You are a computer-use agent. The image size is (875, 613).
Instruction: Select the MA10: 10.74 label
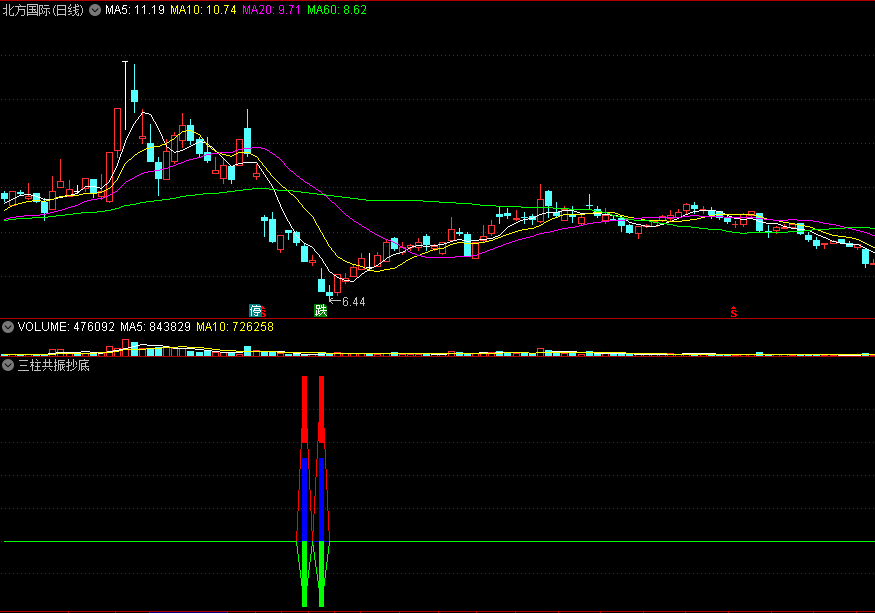pos(203,10)
